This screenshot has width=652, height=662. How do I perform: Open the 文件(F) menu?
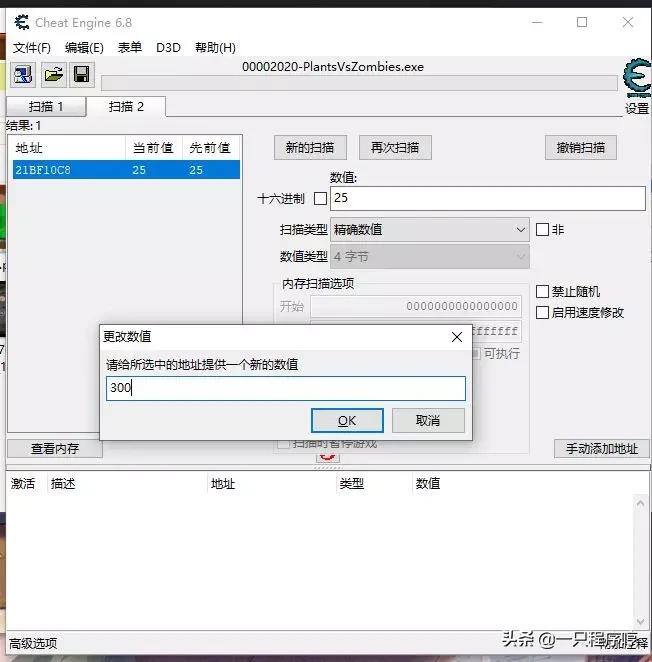click(32, 47)
